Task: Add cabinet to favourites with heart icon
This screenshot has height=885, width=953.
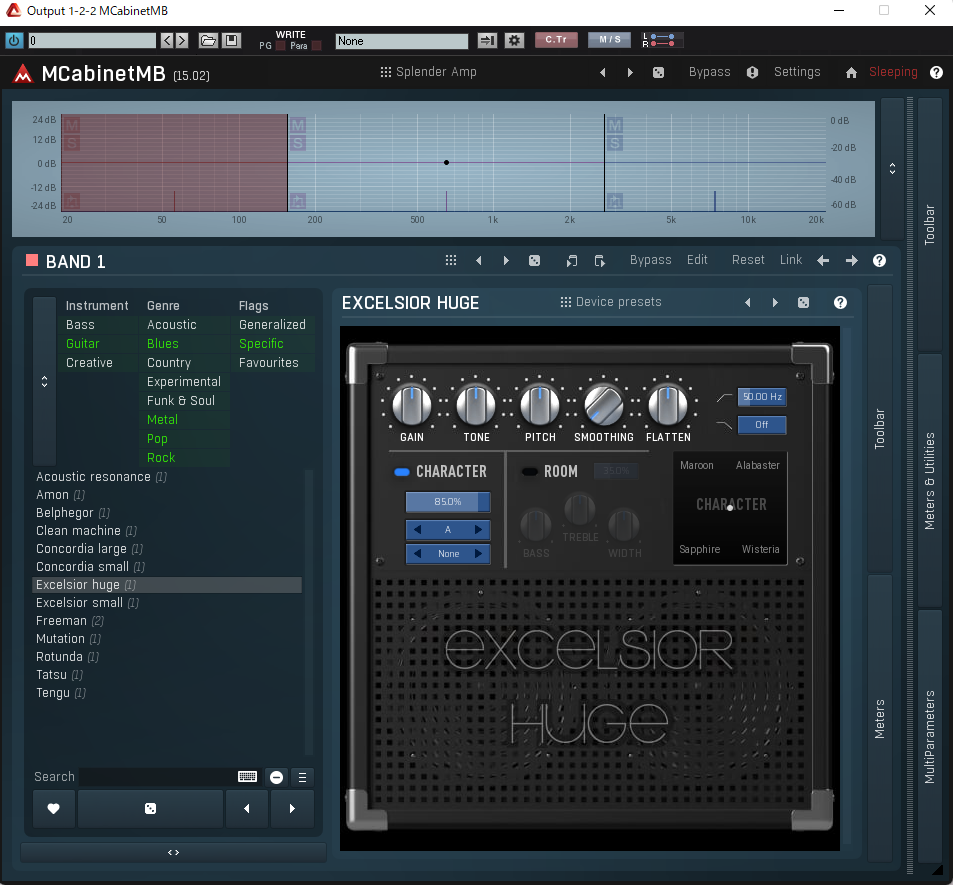Action: click(x=53, y=808)
